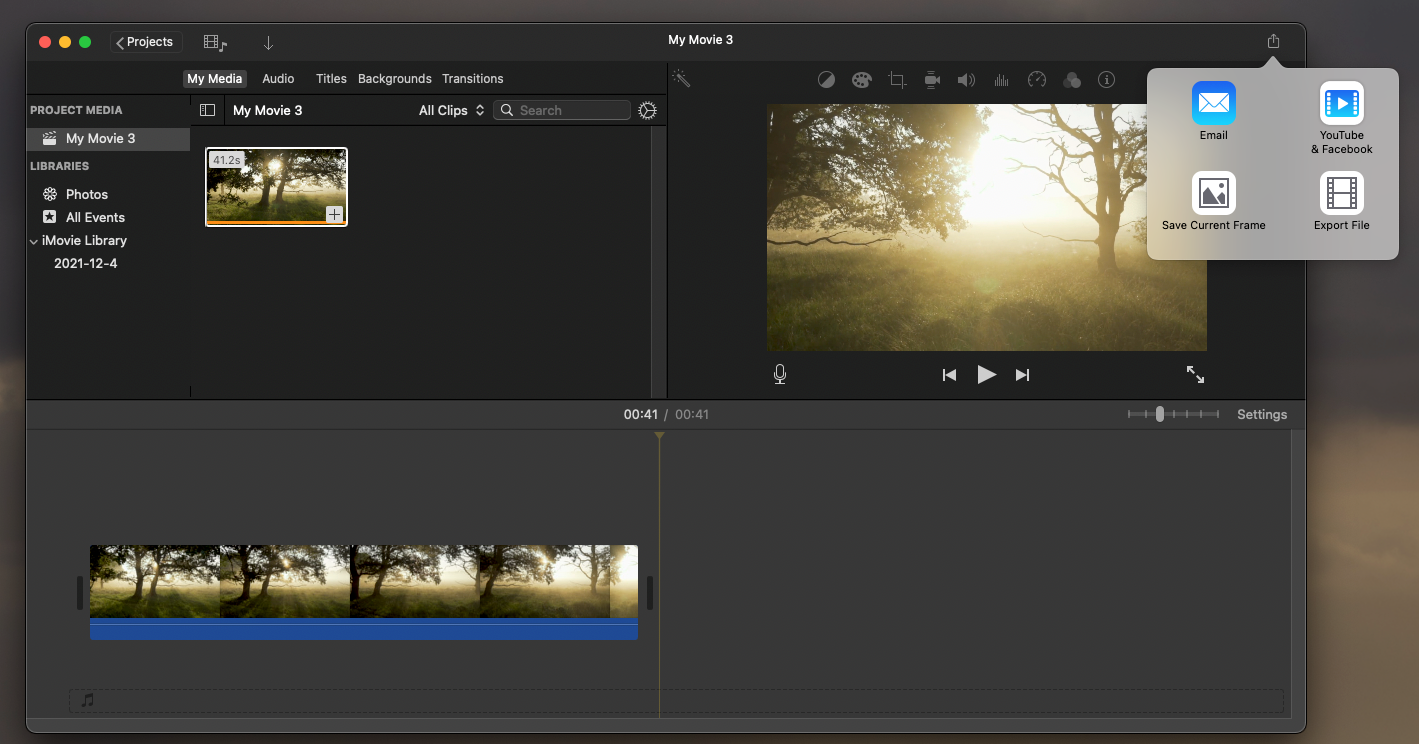
Task: Click the viewer preview image
Action: [987, 227]
